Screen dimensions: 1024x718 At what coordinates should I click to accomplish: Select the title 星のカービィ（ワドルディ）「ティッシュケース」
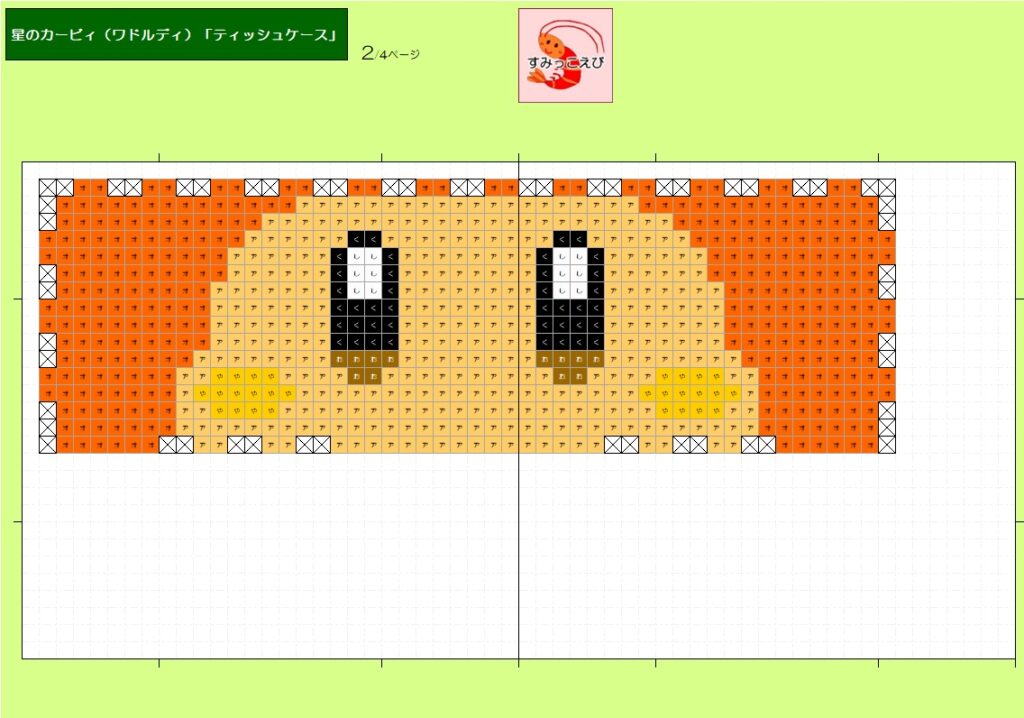click(176, 35)
